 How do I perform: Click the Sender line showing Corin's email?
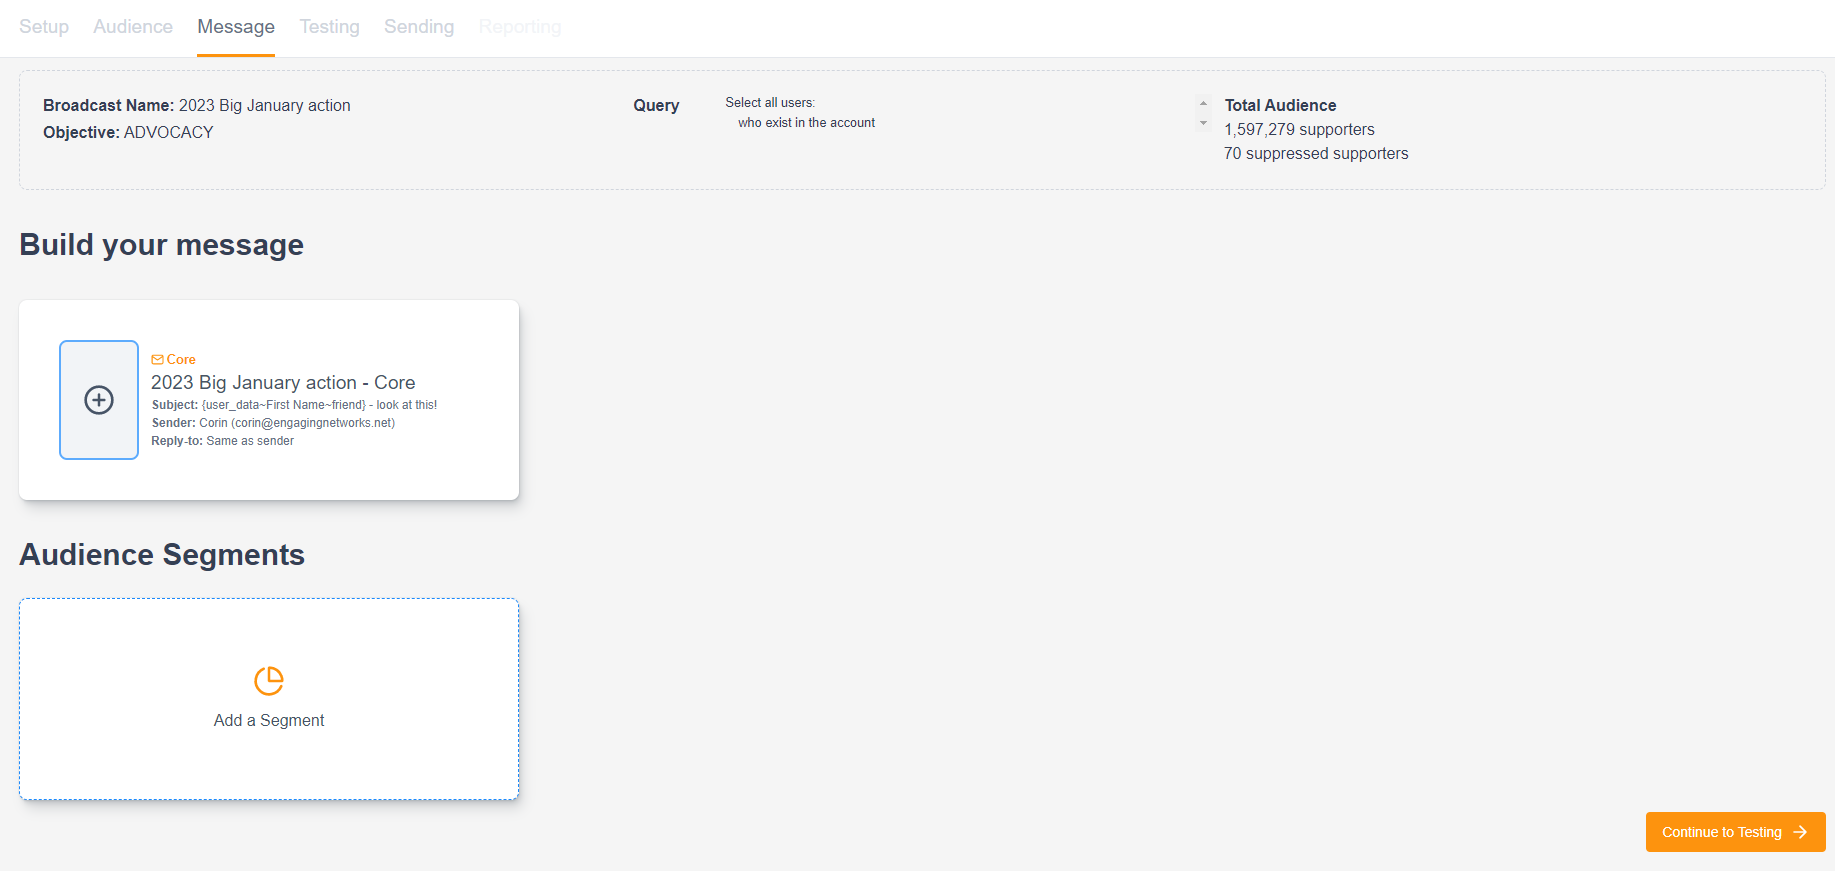click(x=273, y=423)
